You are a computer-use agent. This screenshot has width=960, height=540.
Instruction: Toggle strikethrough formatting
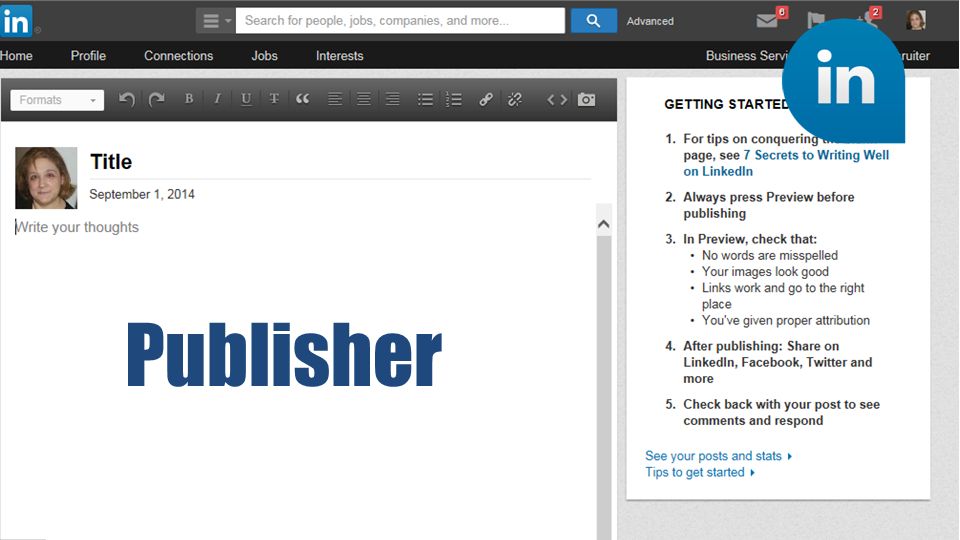click(x=274, y=99)
